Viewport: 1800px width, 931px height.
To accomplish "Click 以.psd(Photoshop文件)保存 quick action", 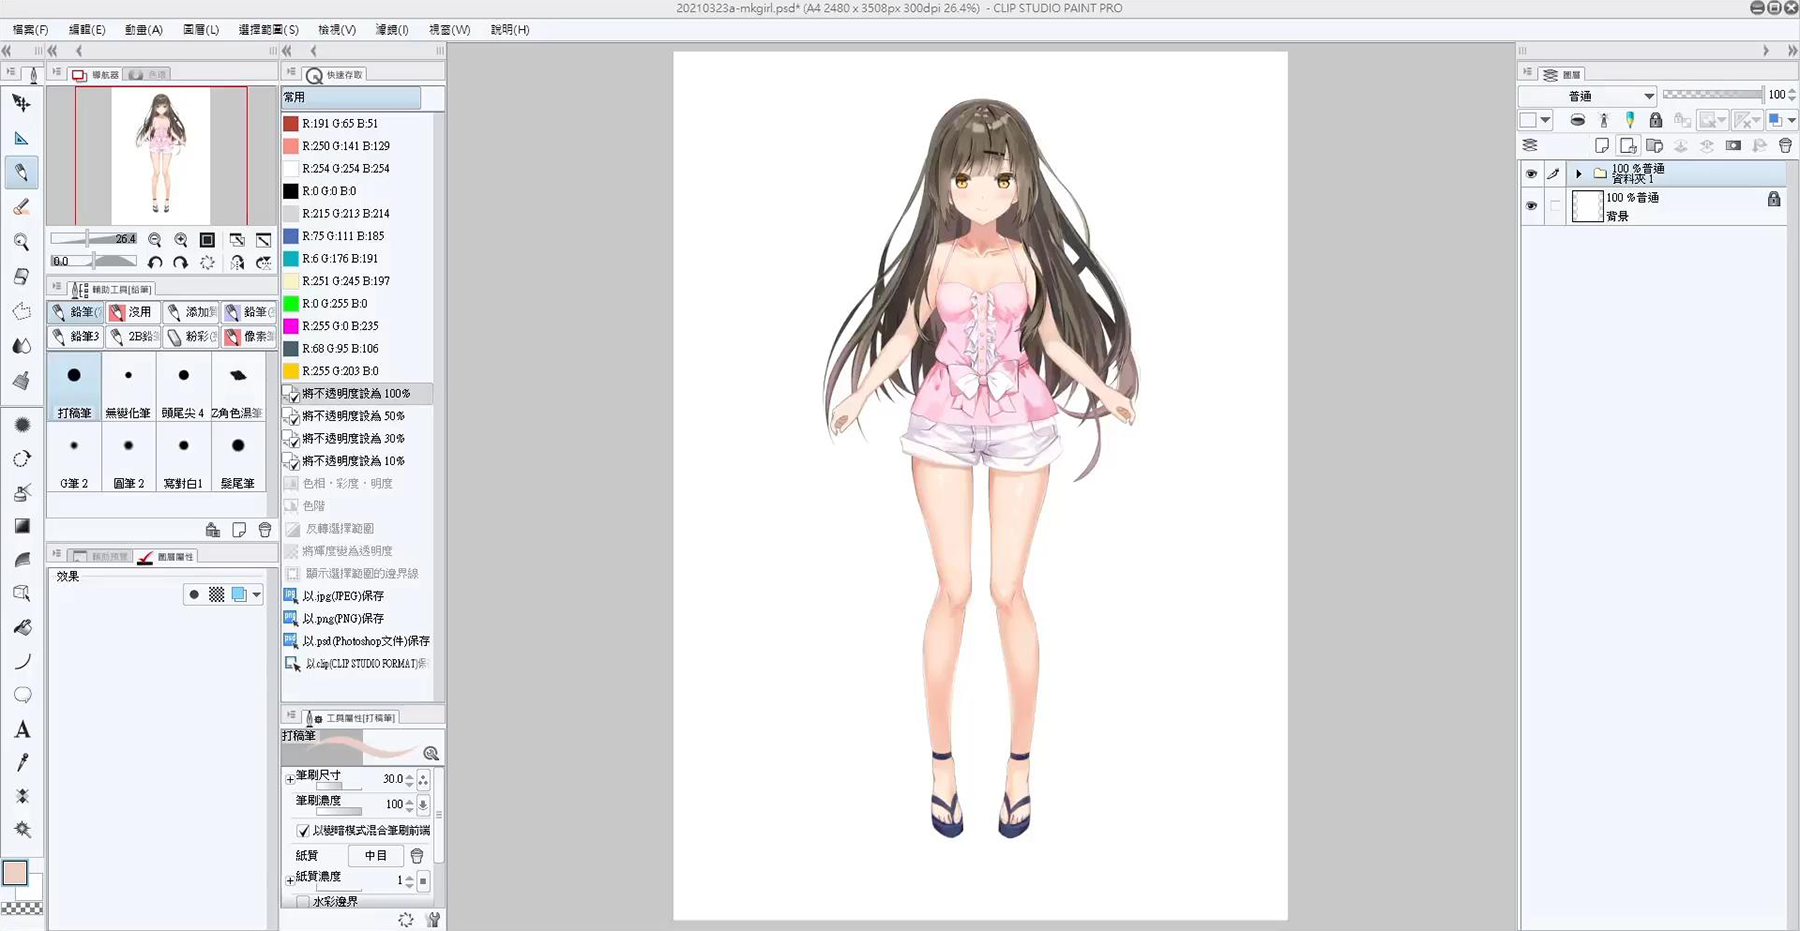I will pos(357,641).
